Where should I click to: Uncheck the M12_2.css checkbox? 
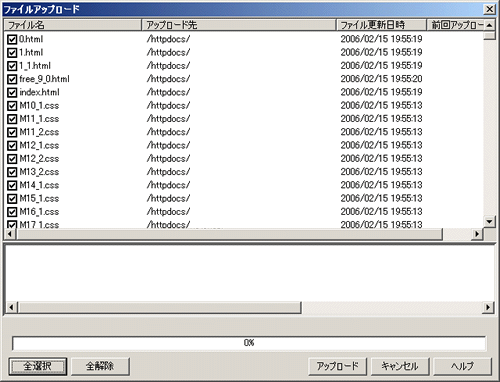click(12, 159)
